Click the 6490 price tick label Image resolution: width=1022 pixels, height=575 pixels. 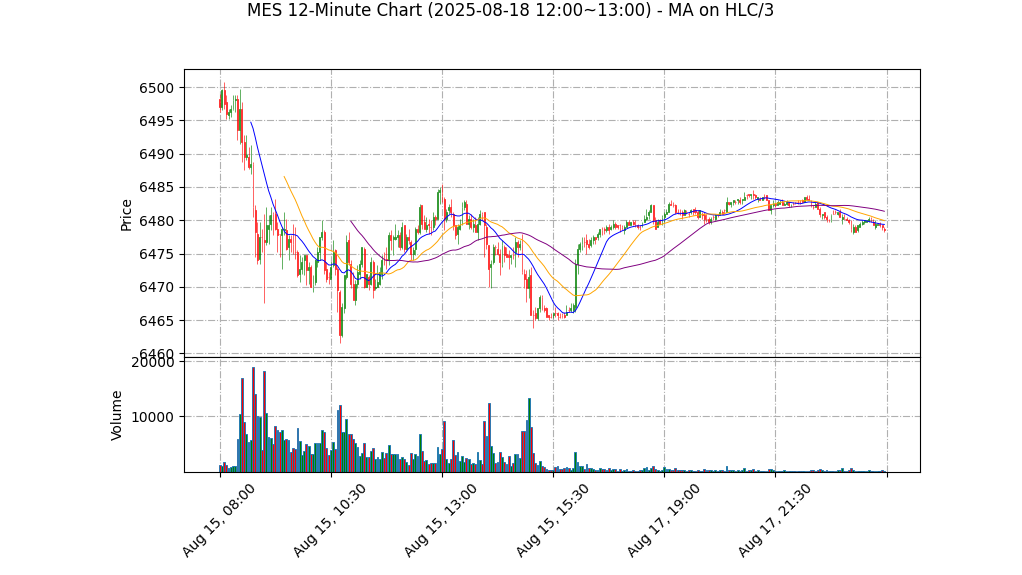157,155
